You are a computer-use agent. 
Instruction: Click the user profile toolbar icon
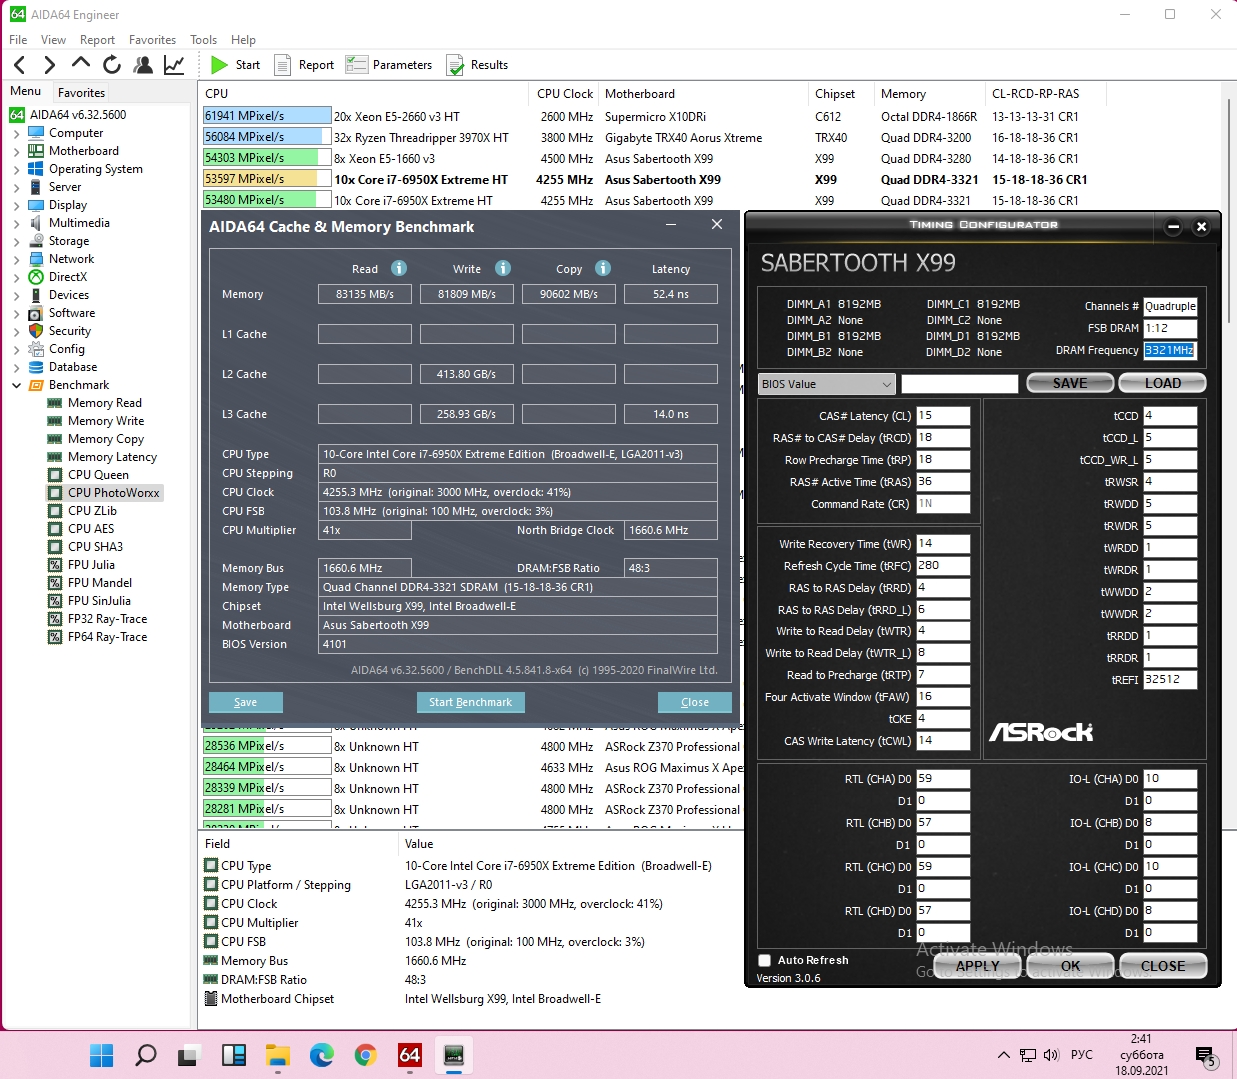click(x=144, y=65)
